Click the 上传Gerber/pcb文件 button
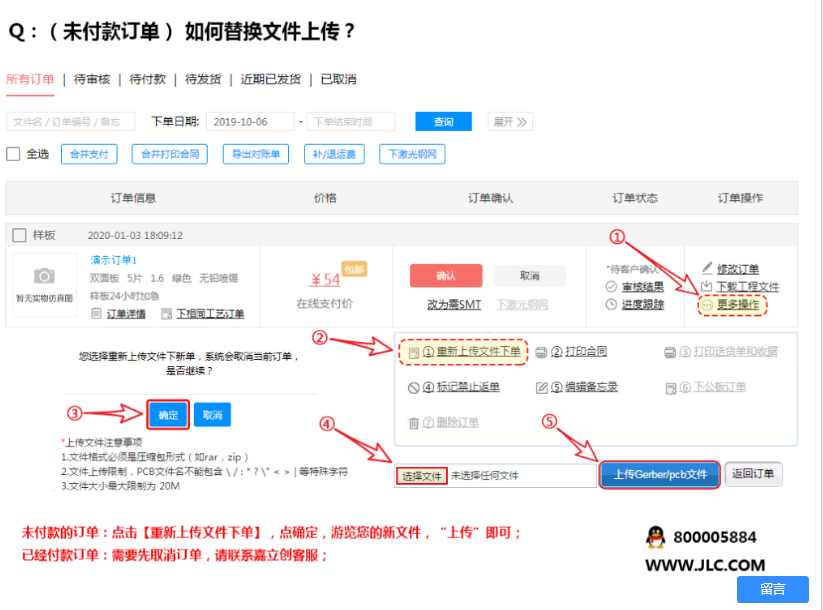This screenshot has height=610, width=823. [x=660, y=474]
